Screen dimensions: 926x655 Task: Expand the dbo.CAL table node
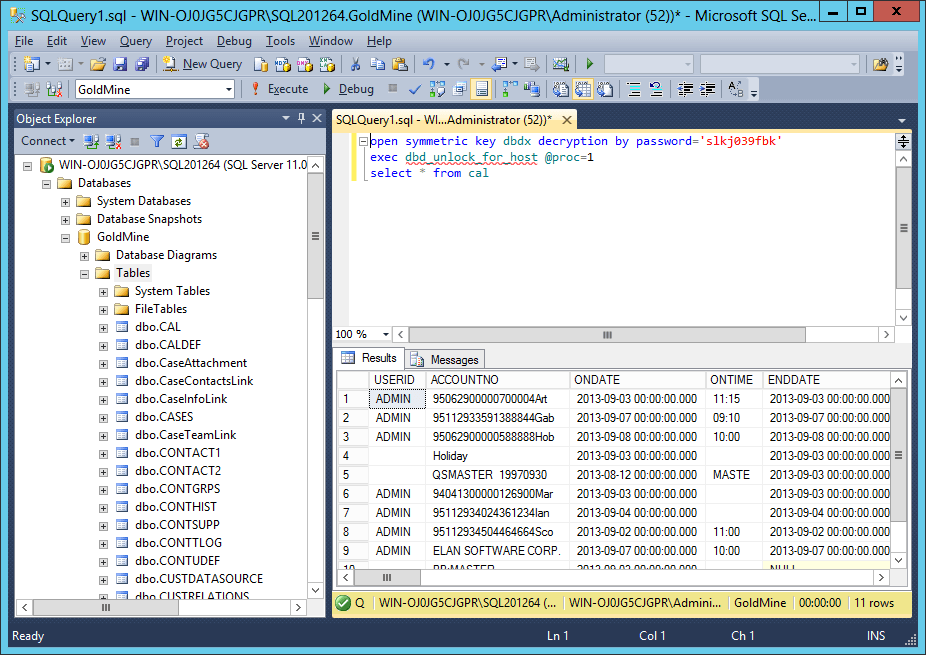[x=104, y=327]
